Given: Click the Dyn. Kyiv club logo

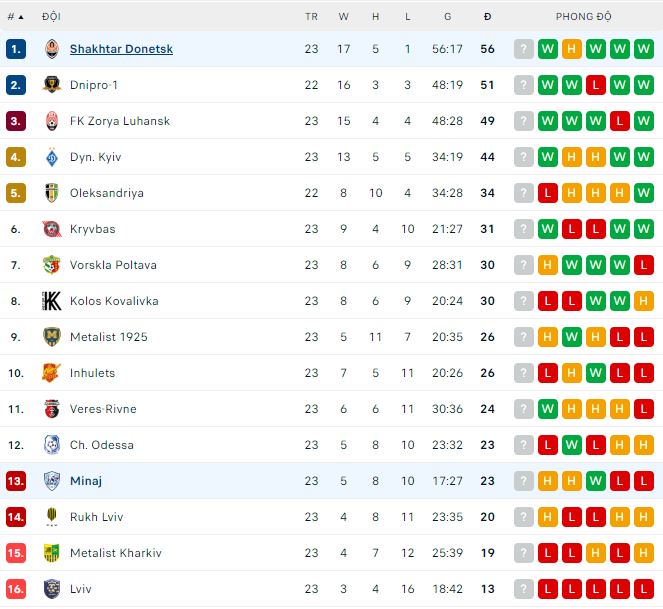Looking at the screenshot, I should (52, 157).
